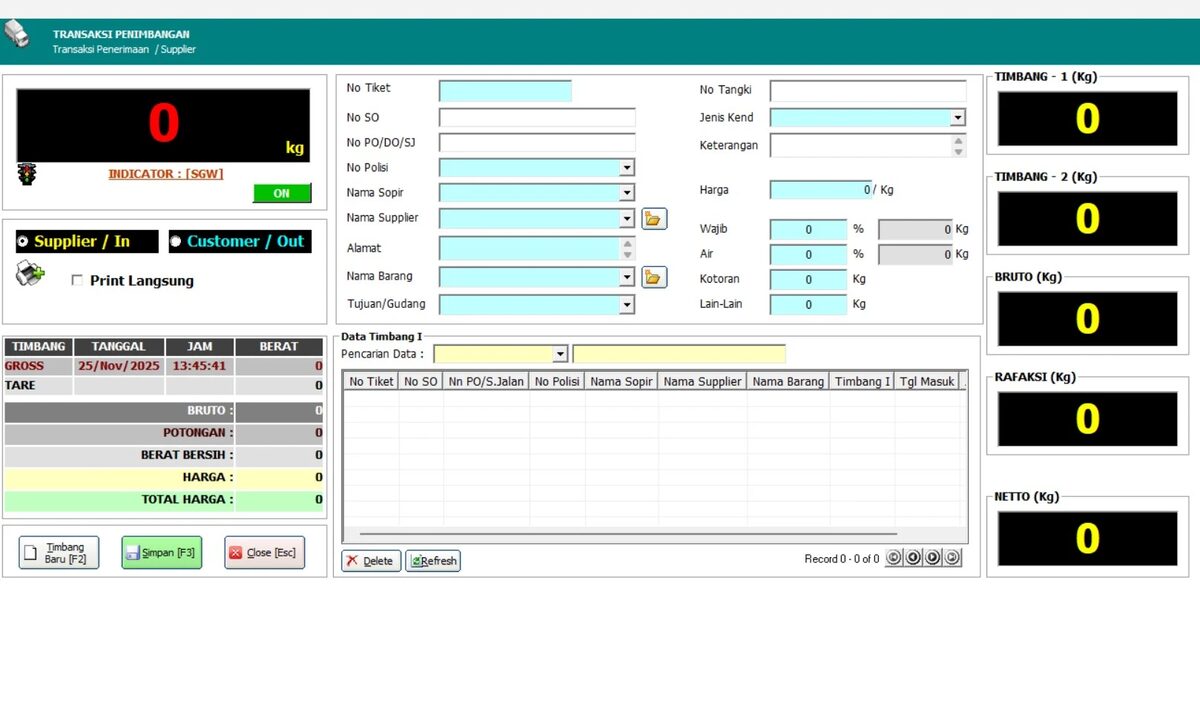Select the Supplier / In radio option
The image size is (1200, 727).
click(87, 241)
